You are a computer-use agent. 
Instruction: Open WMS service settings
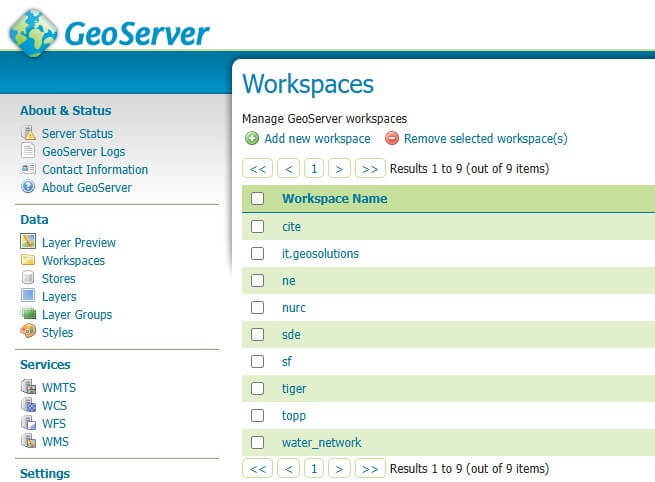coord(56,441)
